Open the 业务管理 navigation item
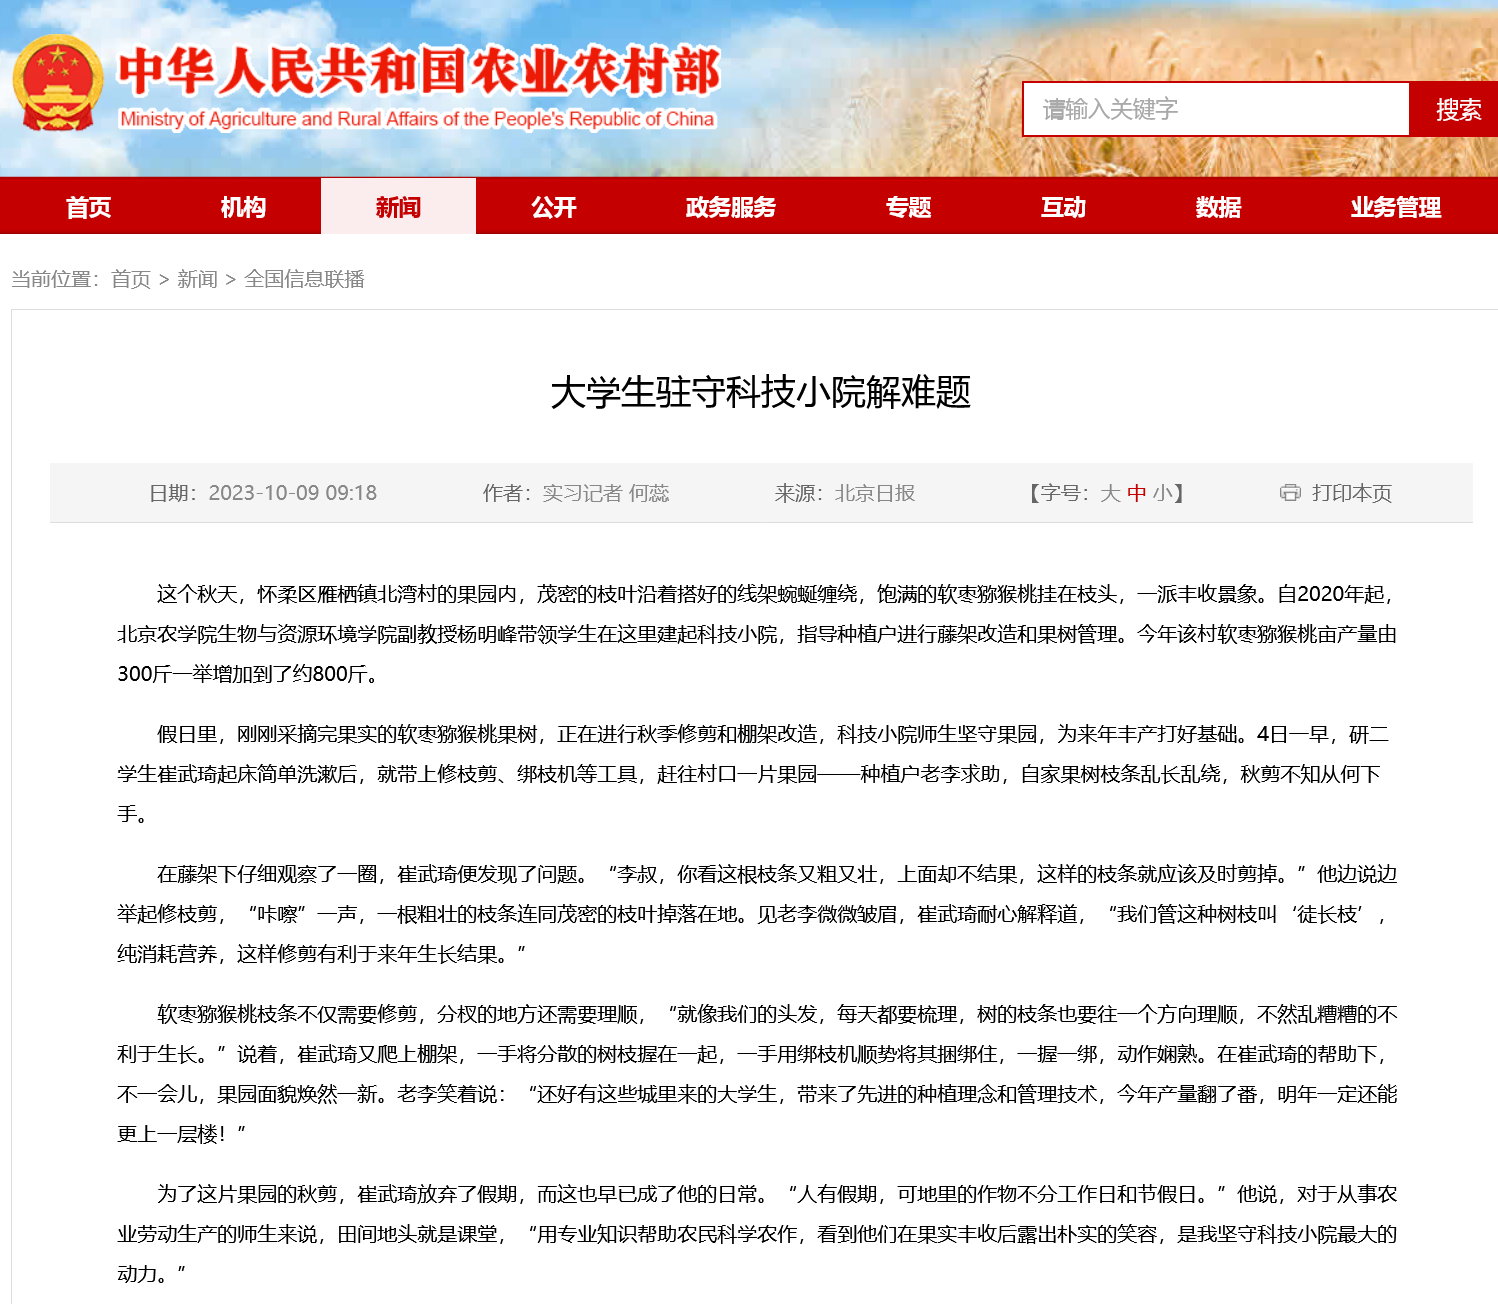This screenshot has height=1304, width=1498. (x=1395, y=207)
